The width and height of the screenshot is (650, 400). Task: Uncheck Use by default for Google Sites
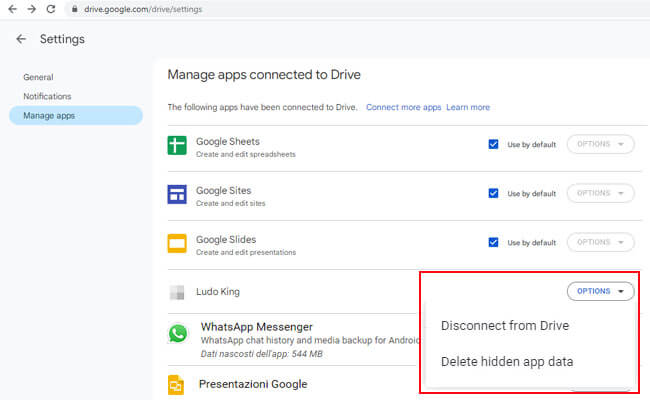tap(493, 193)
